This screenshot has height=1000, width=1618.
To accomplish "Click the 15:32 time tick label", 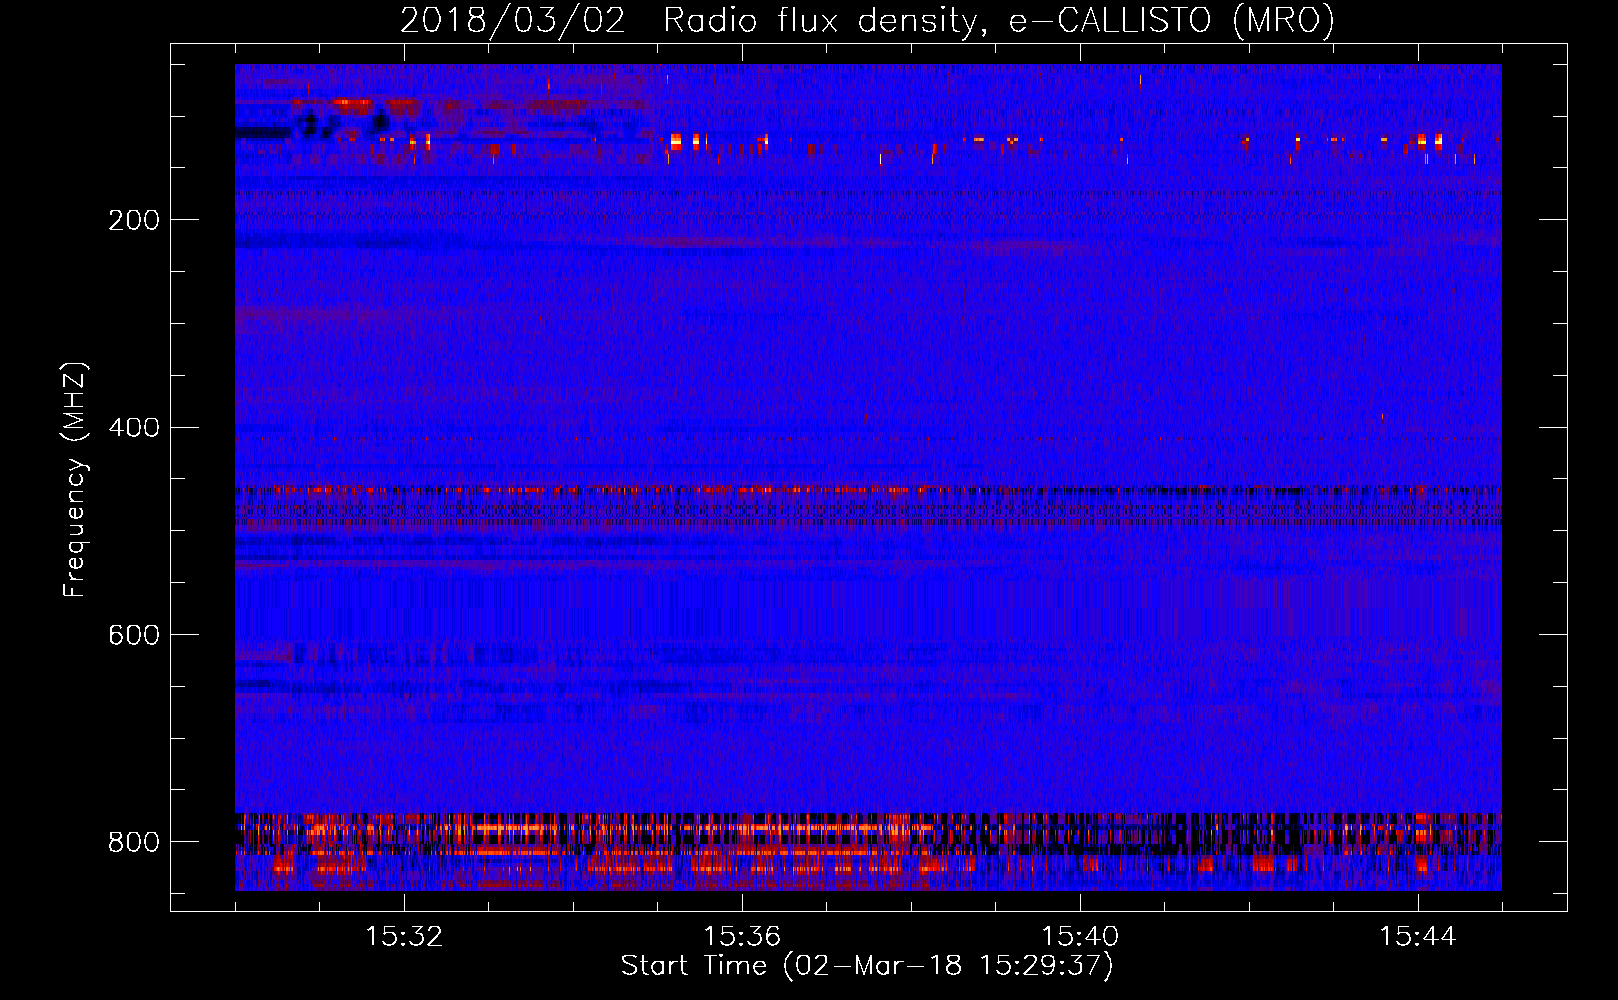I will pyautogui.click(x=404, y=937).
